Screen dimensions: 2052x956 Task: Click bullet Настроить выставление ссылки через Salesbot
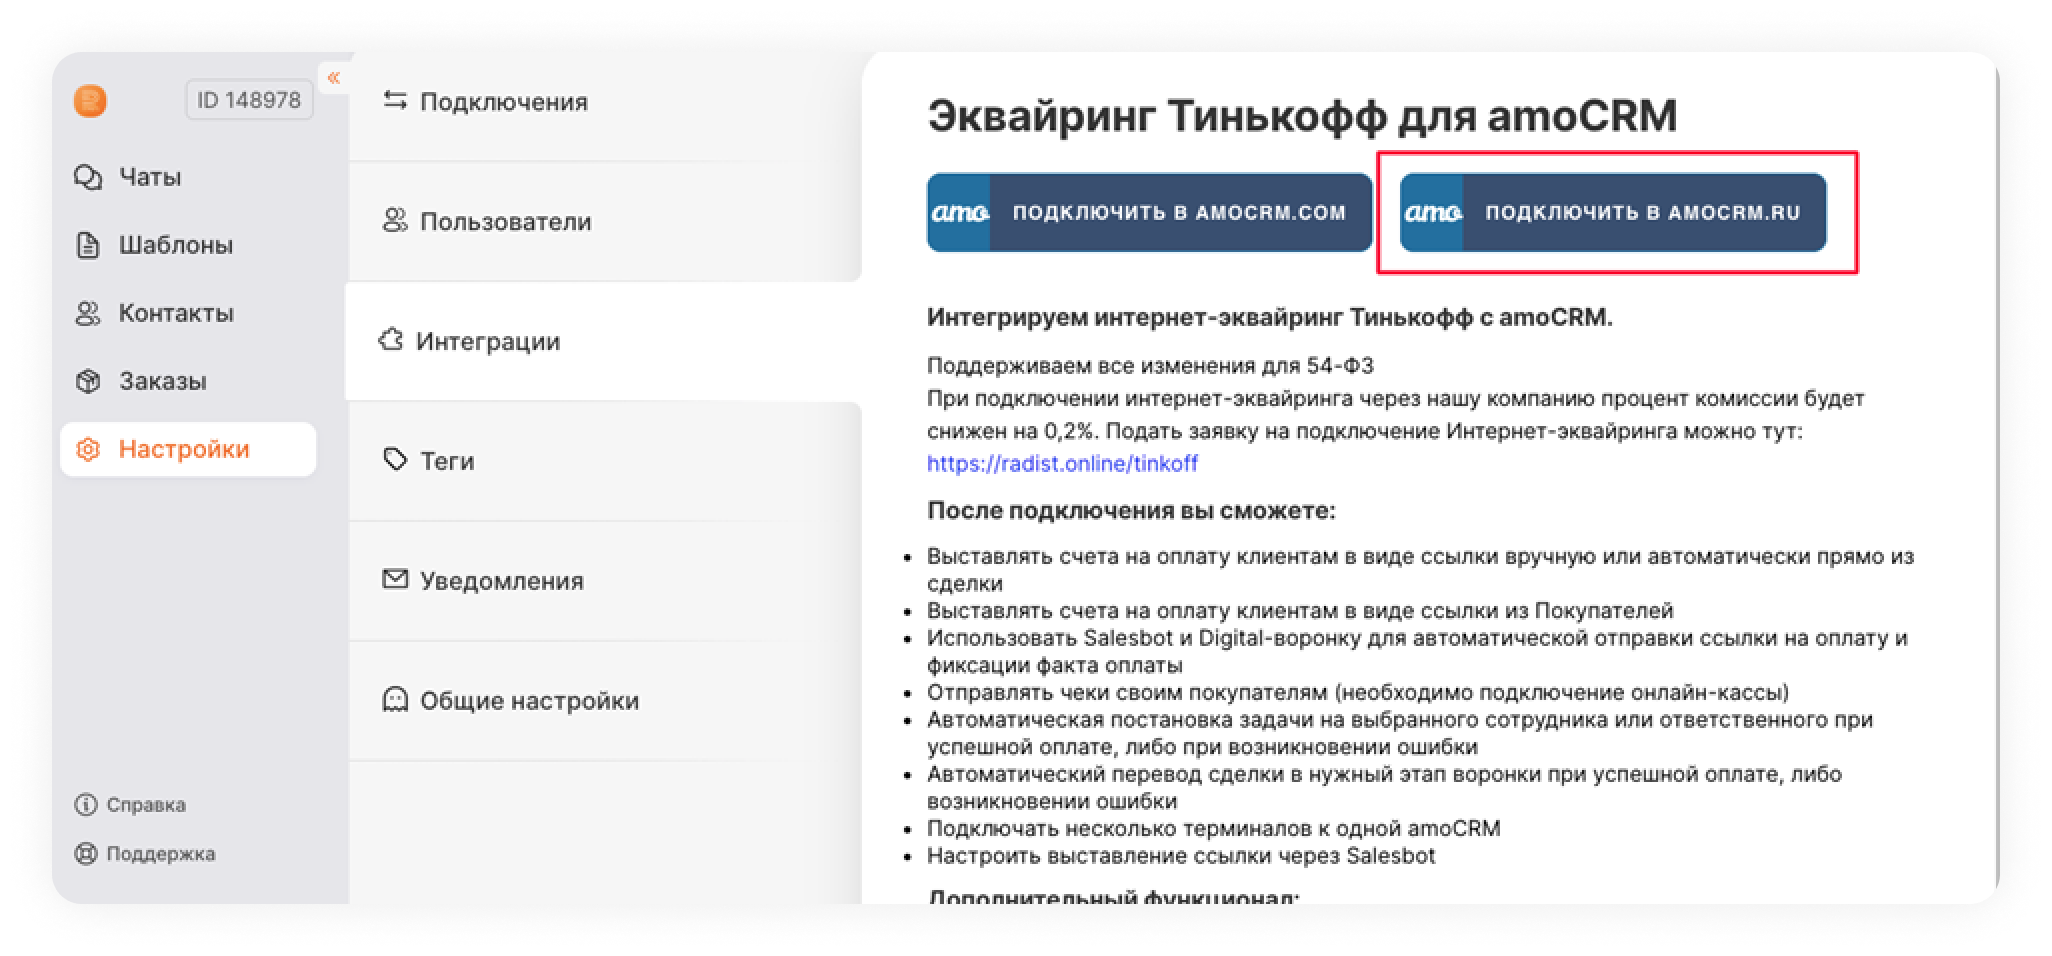[x=1181, y=856]
